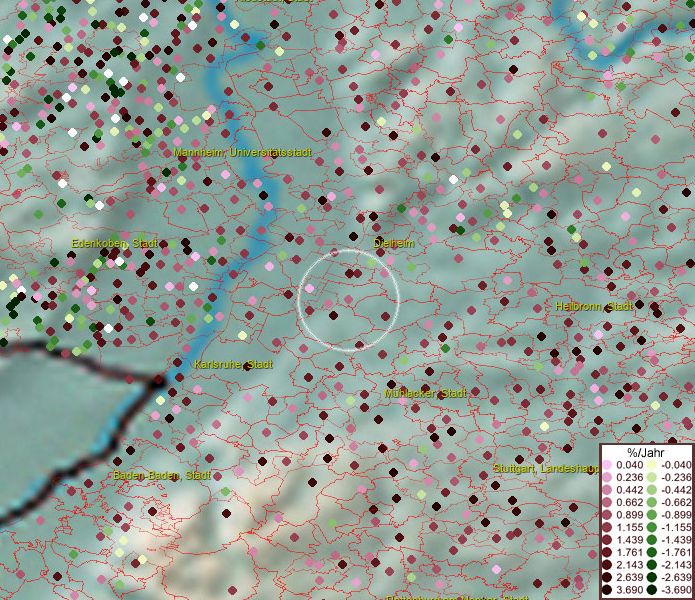Select the green swatch for -0.899

(652, 515)
